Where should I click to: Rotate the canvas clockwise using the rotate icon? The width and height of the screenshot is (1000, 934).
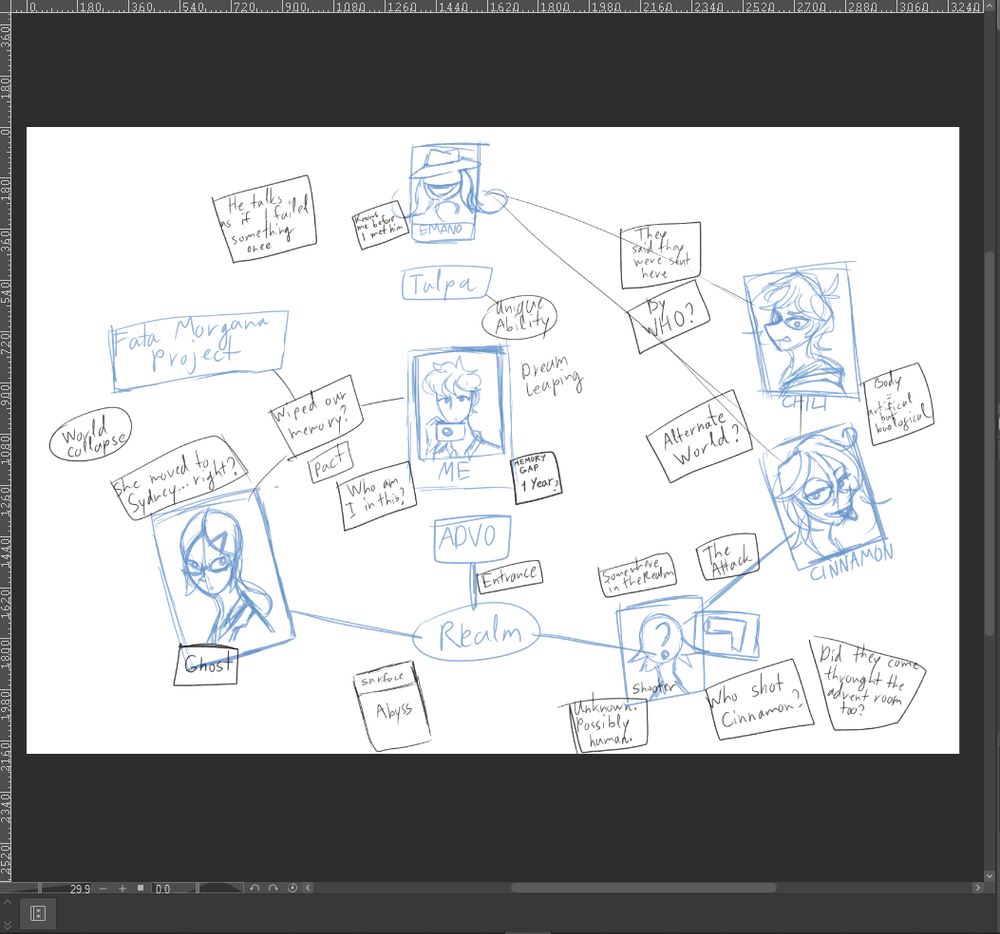pyautogui.click(x=272, y=888)
